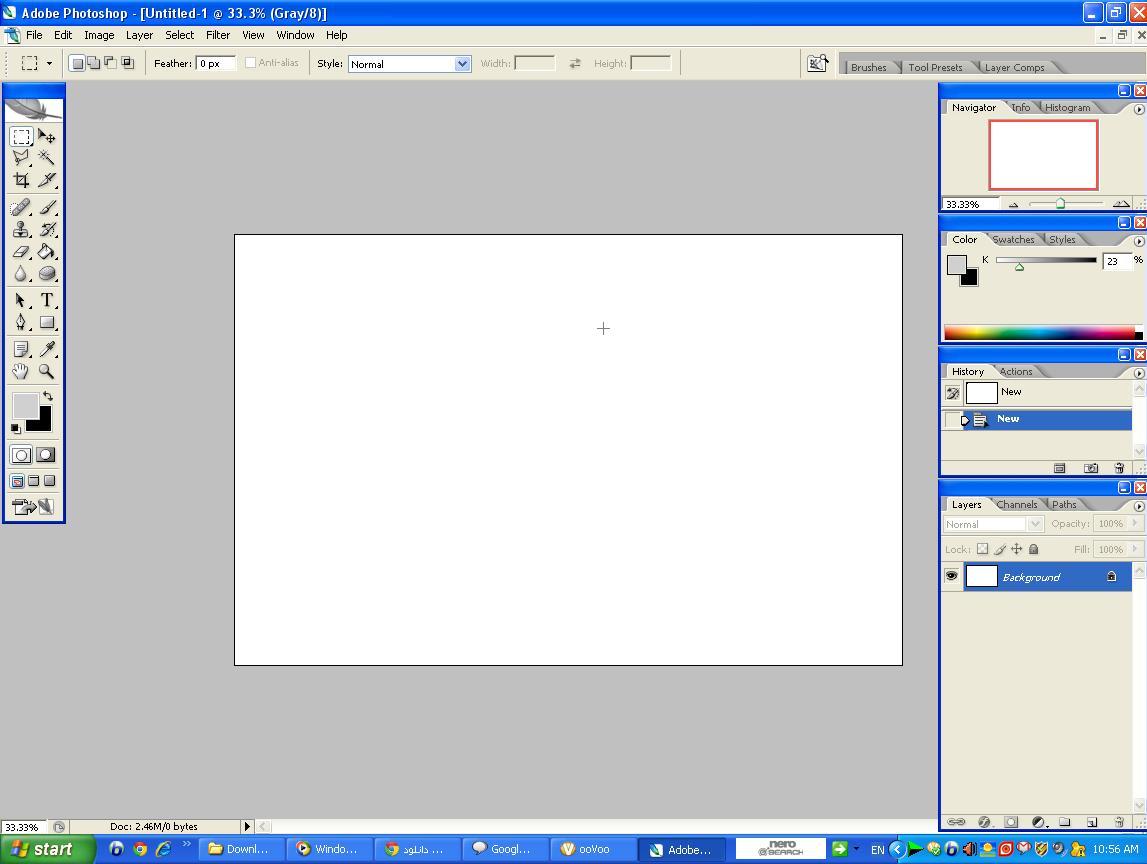
Task: Switch to the Actions tab
Action: (1016, 372)
